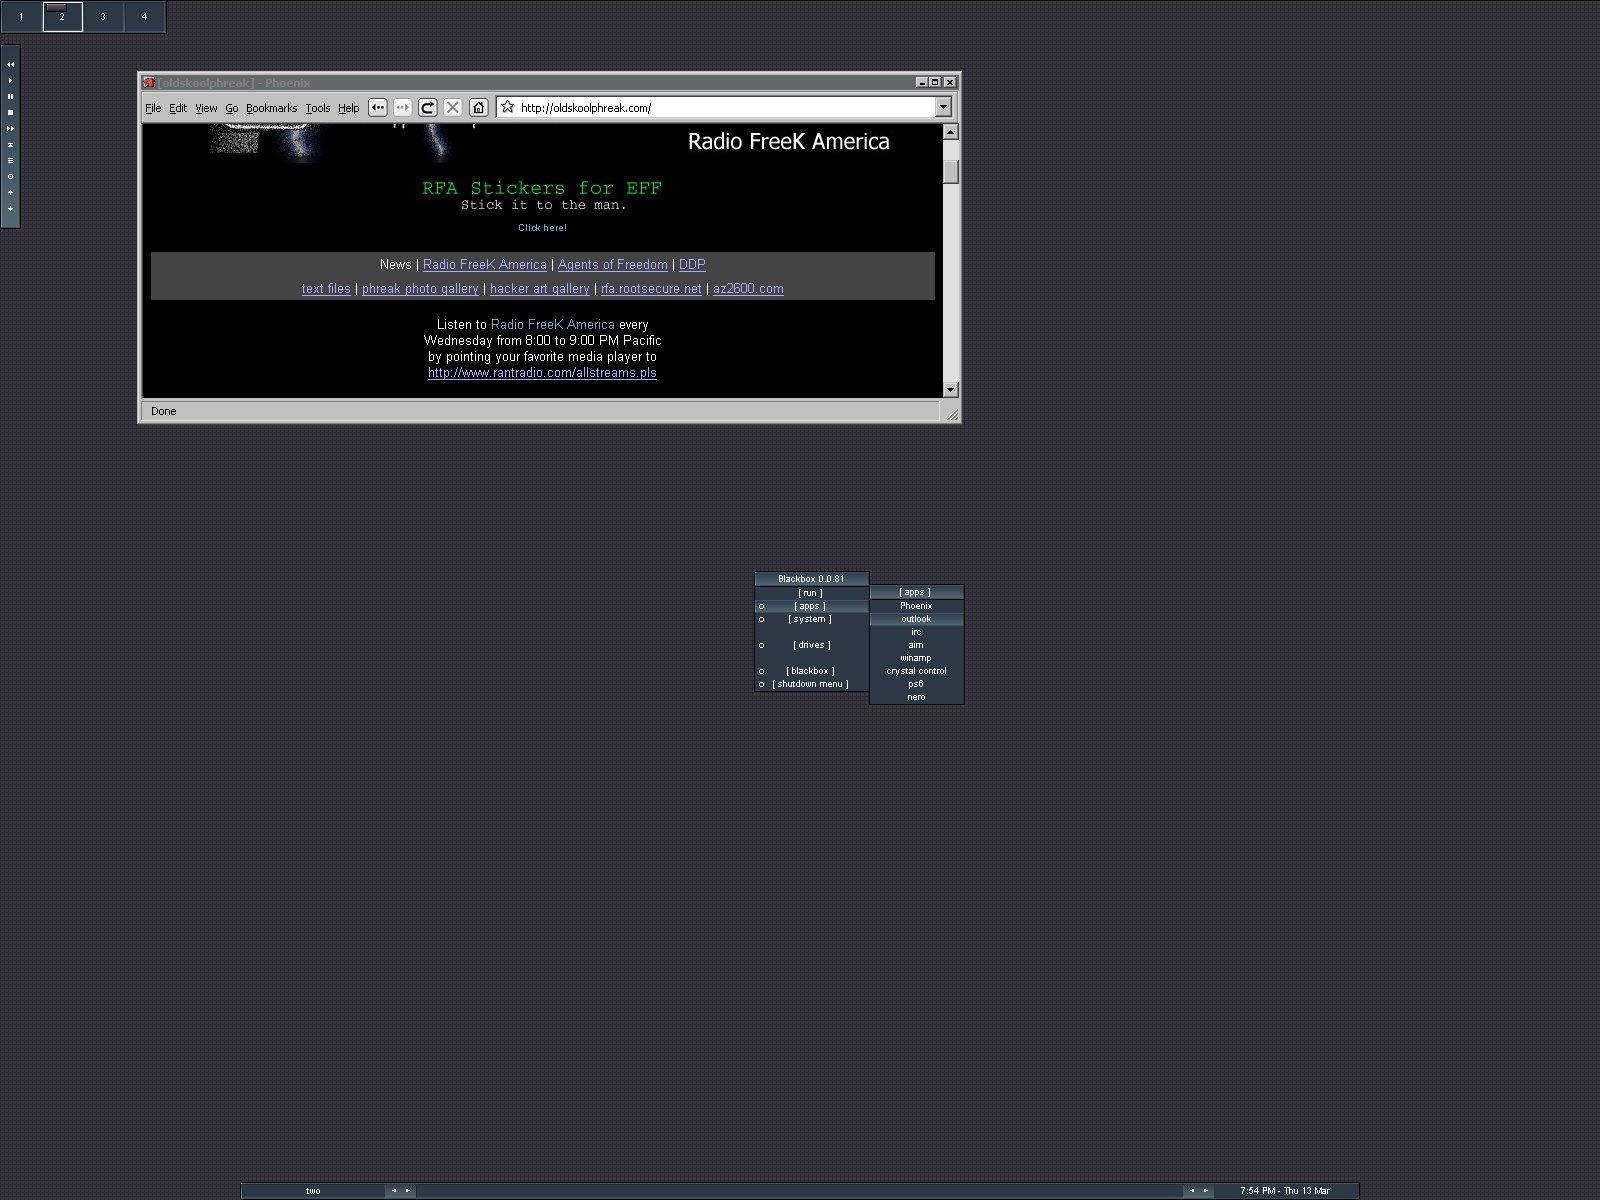
Task: Click the eject icon in the side player bar
Action: [x=11, y=144]
